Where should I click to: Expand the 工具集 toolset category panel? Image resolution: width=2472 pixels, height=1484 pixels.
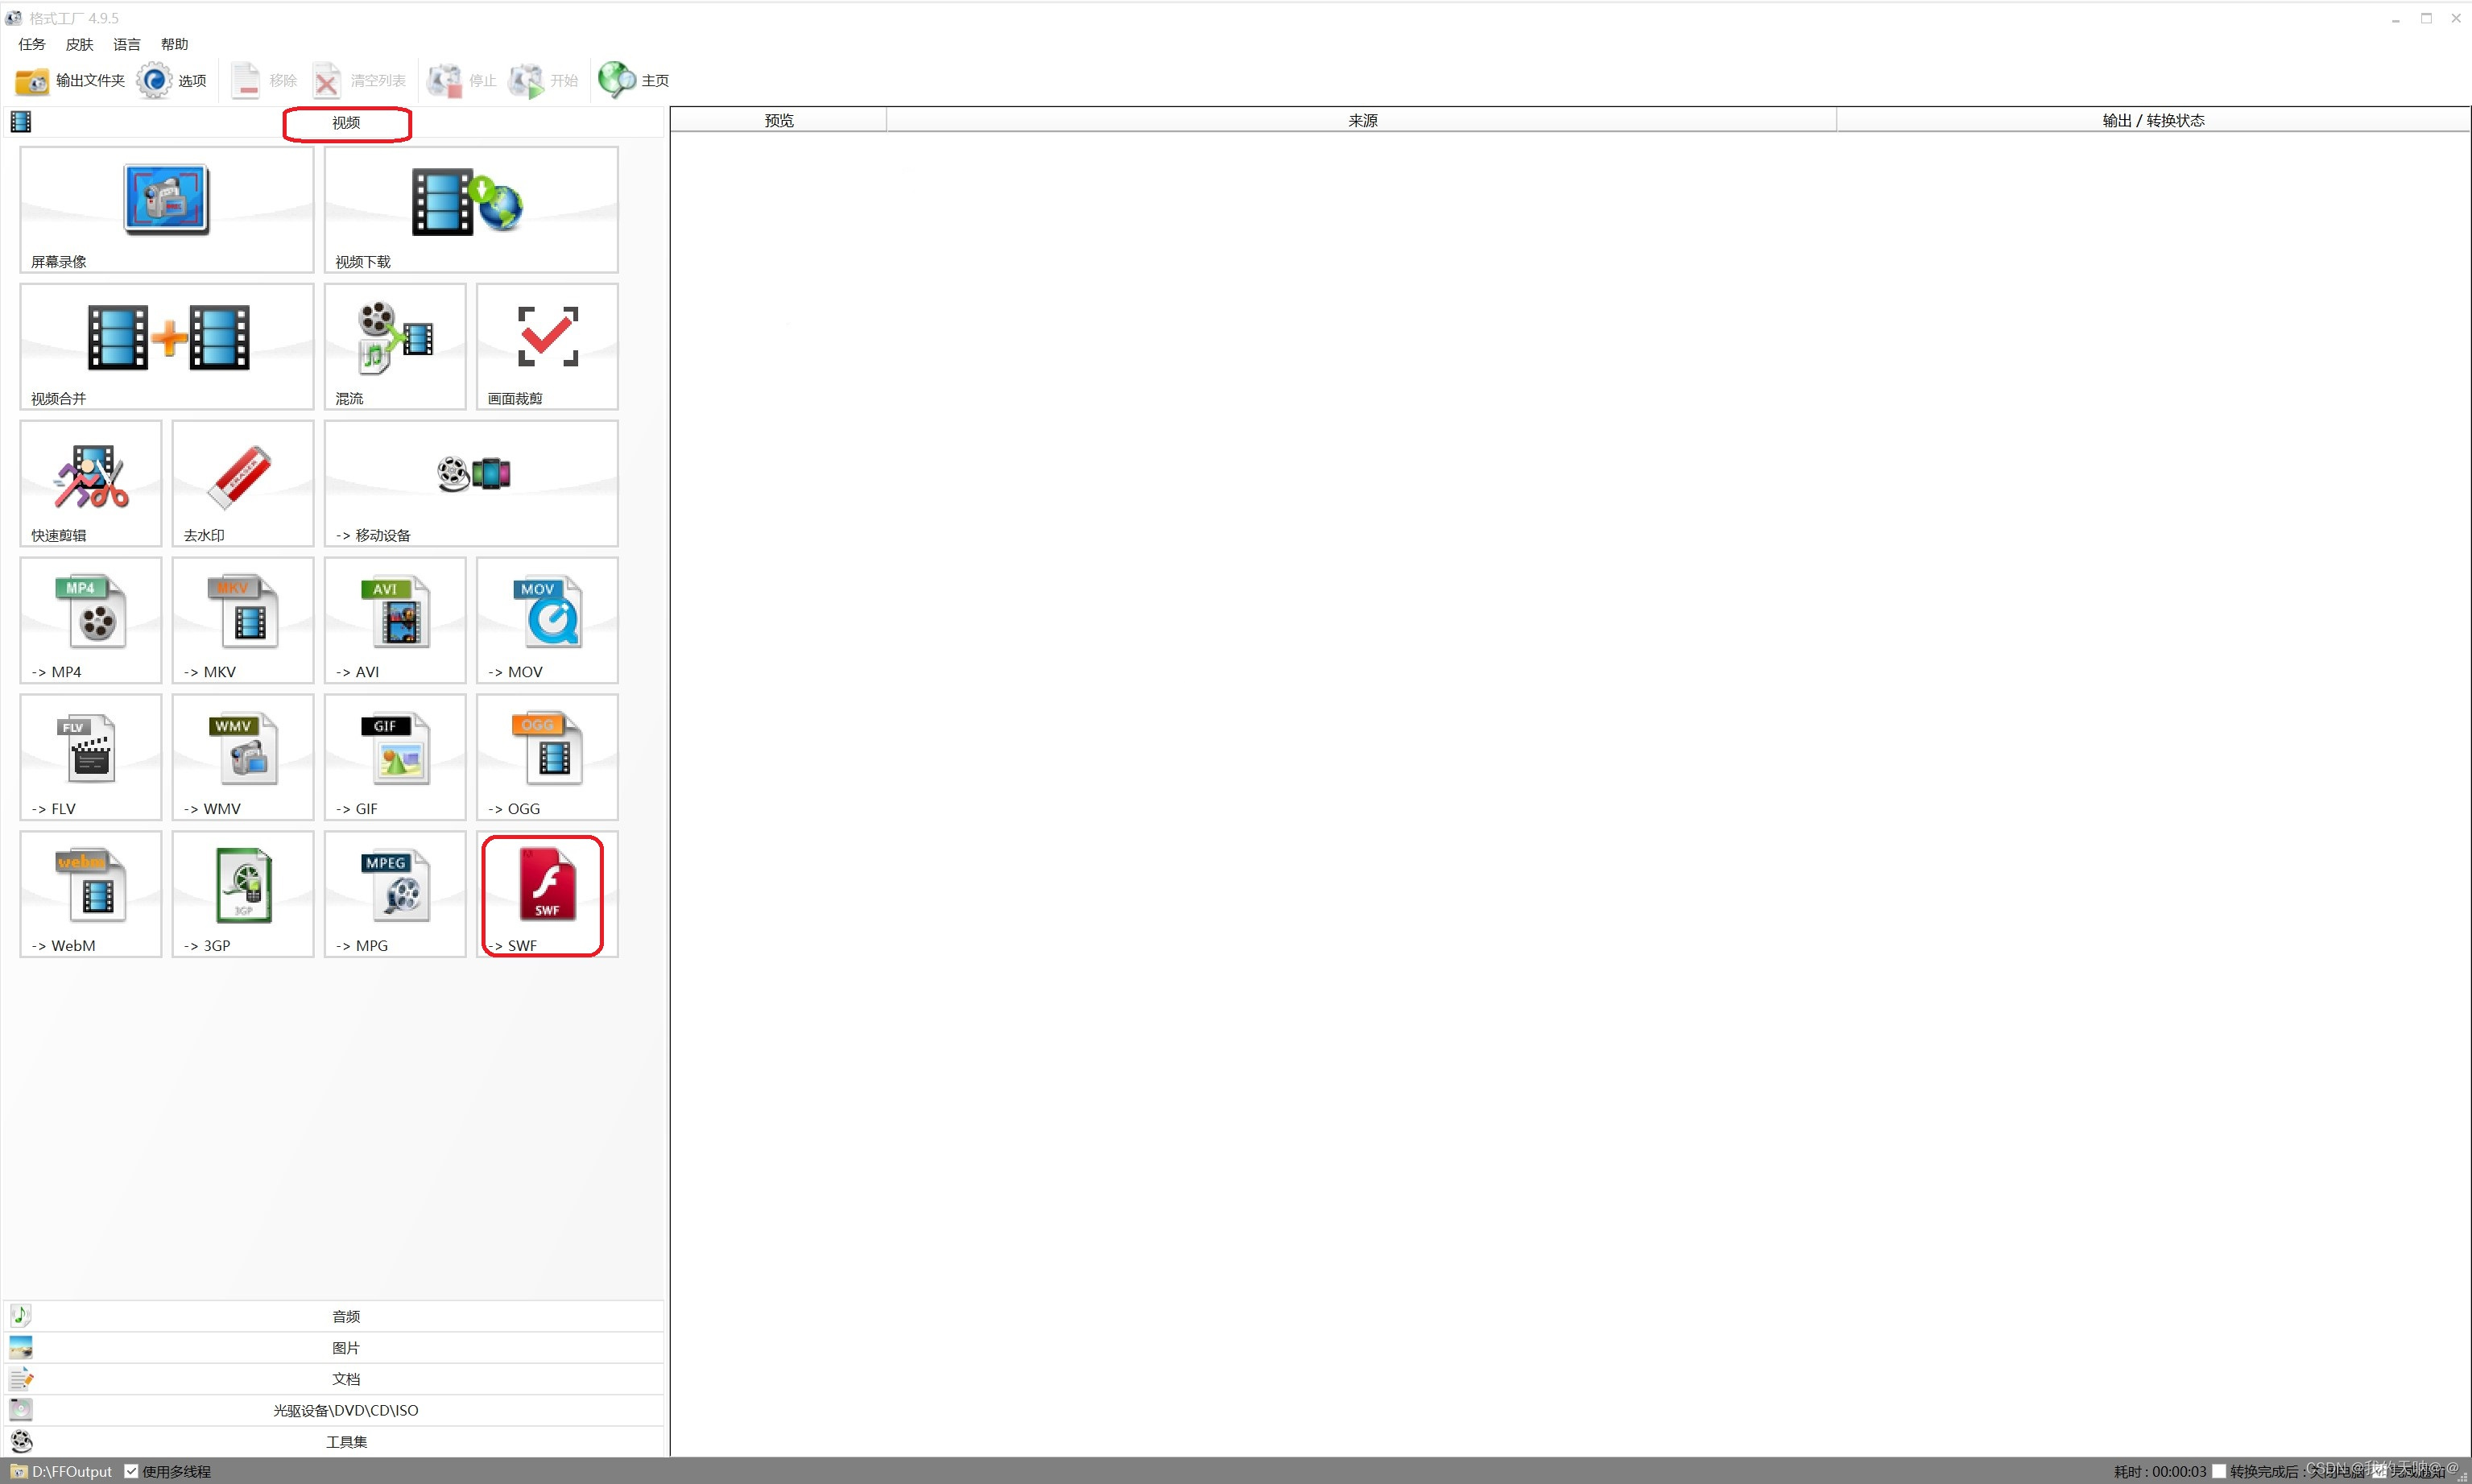click(x=345, y=1441)
